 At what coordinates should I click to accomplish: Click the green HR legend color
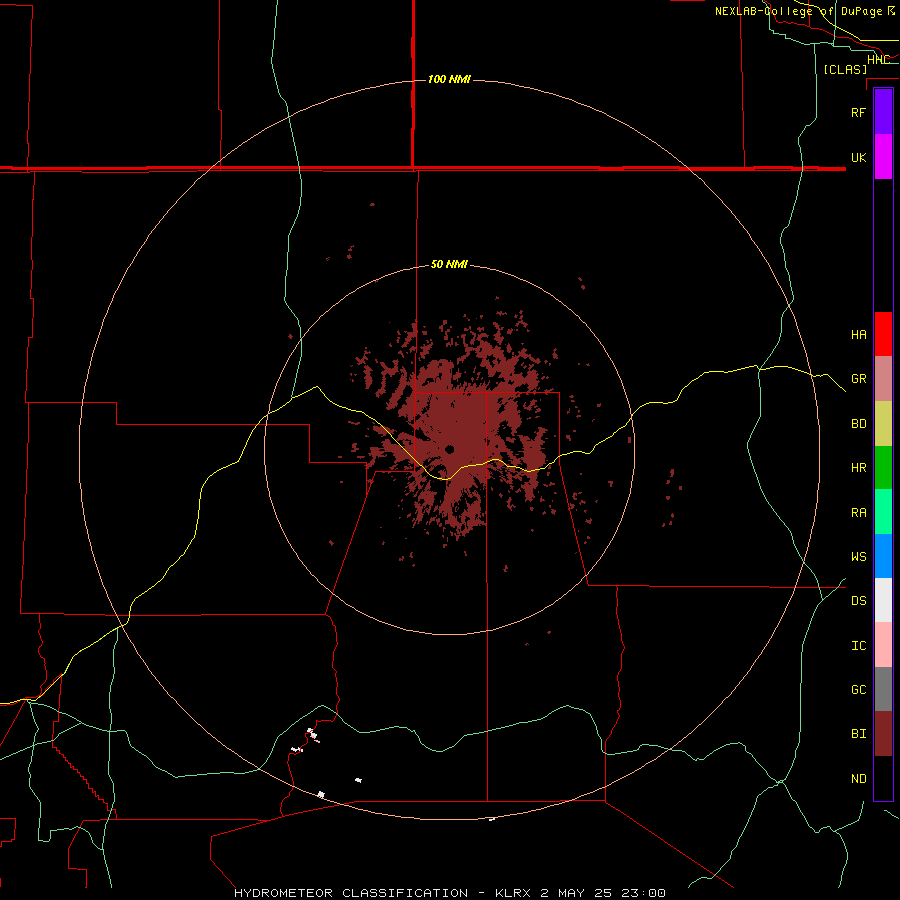(x=883, y=468)
